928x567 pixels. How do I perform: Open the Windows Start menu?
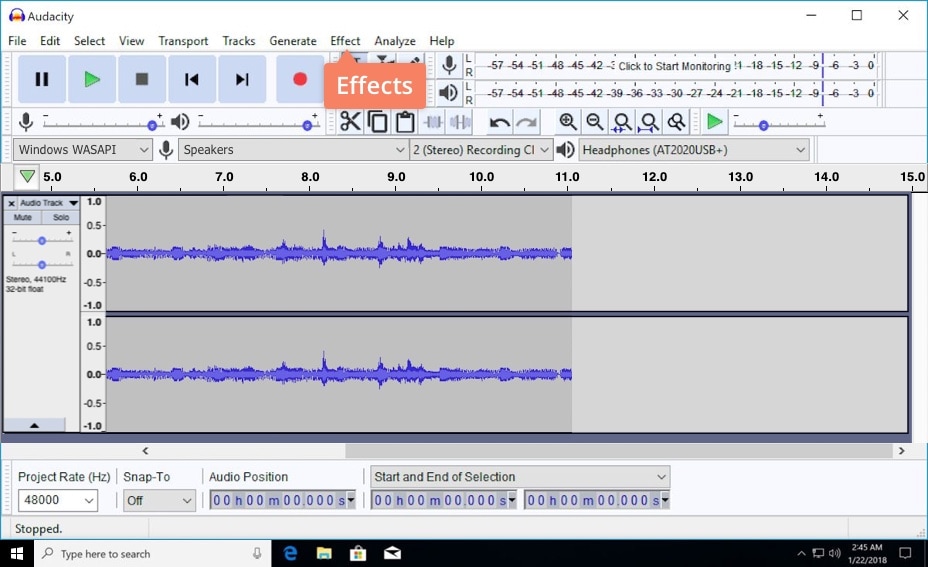click(x=17, y=554)
